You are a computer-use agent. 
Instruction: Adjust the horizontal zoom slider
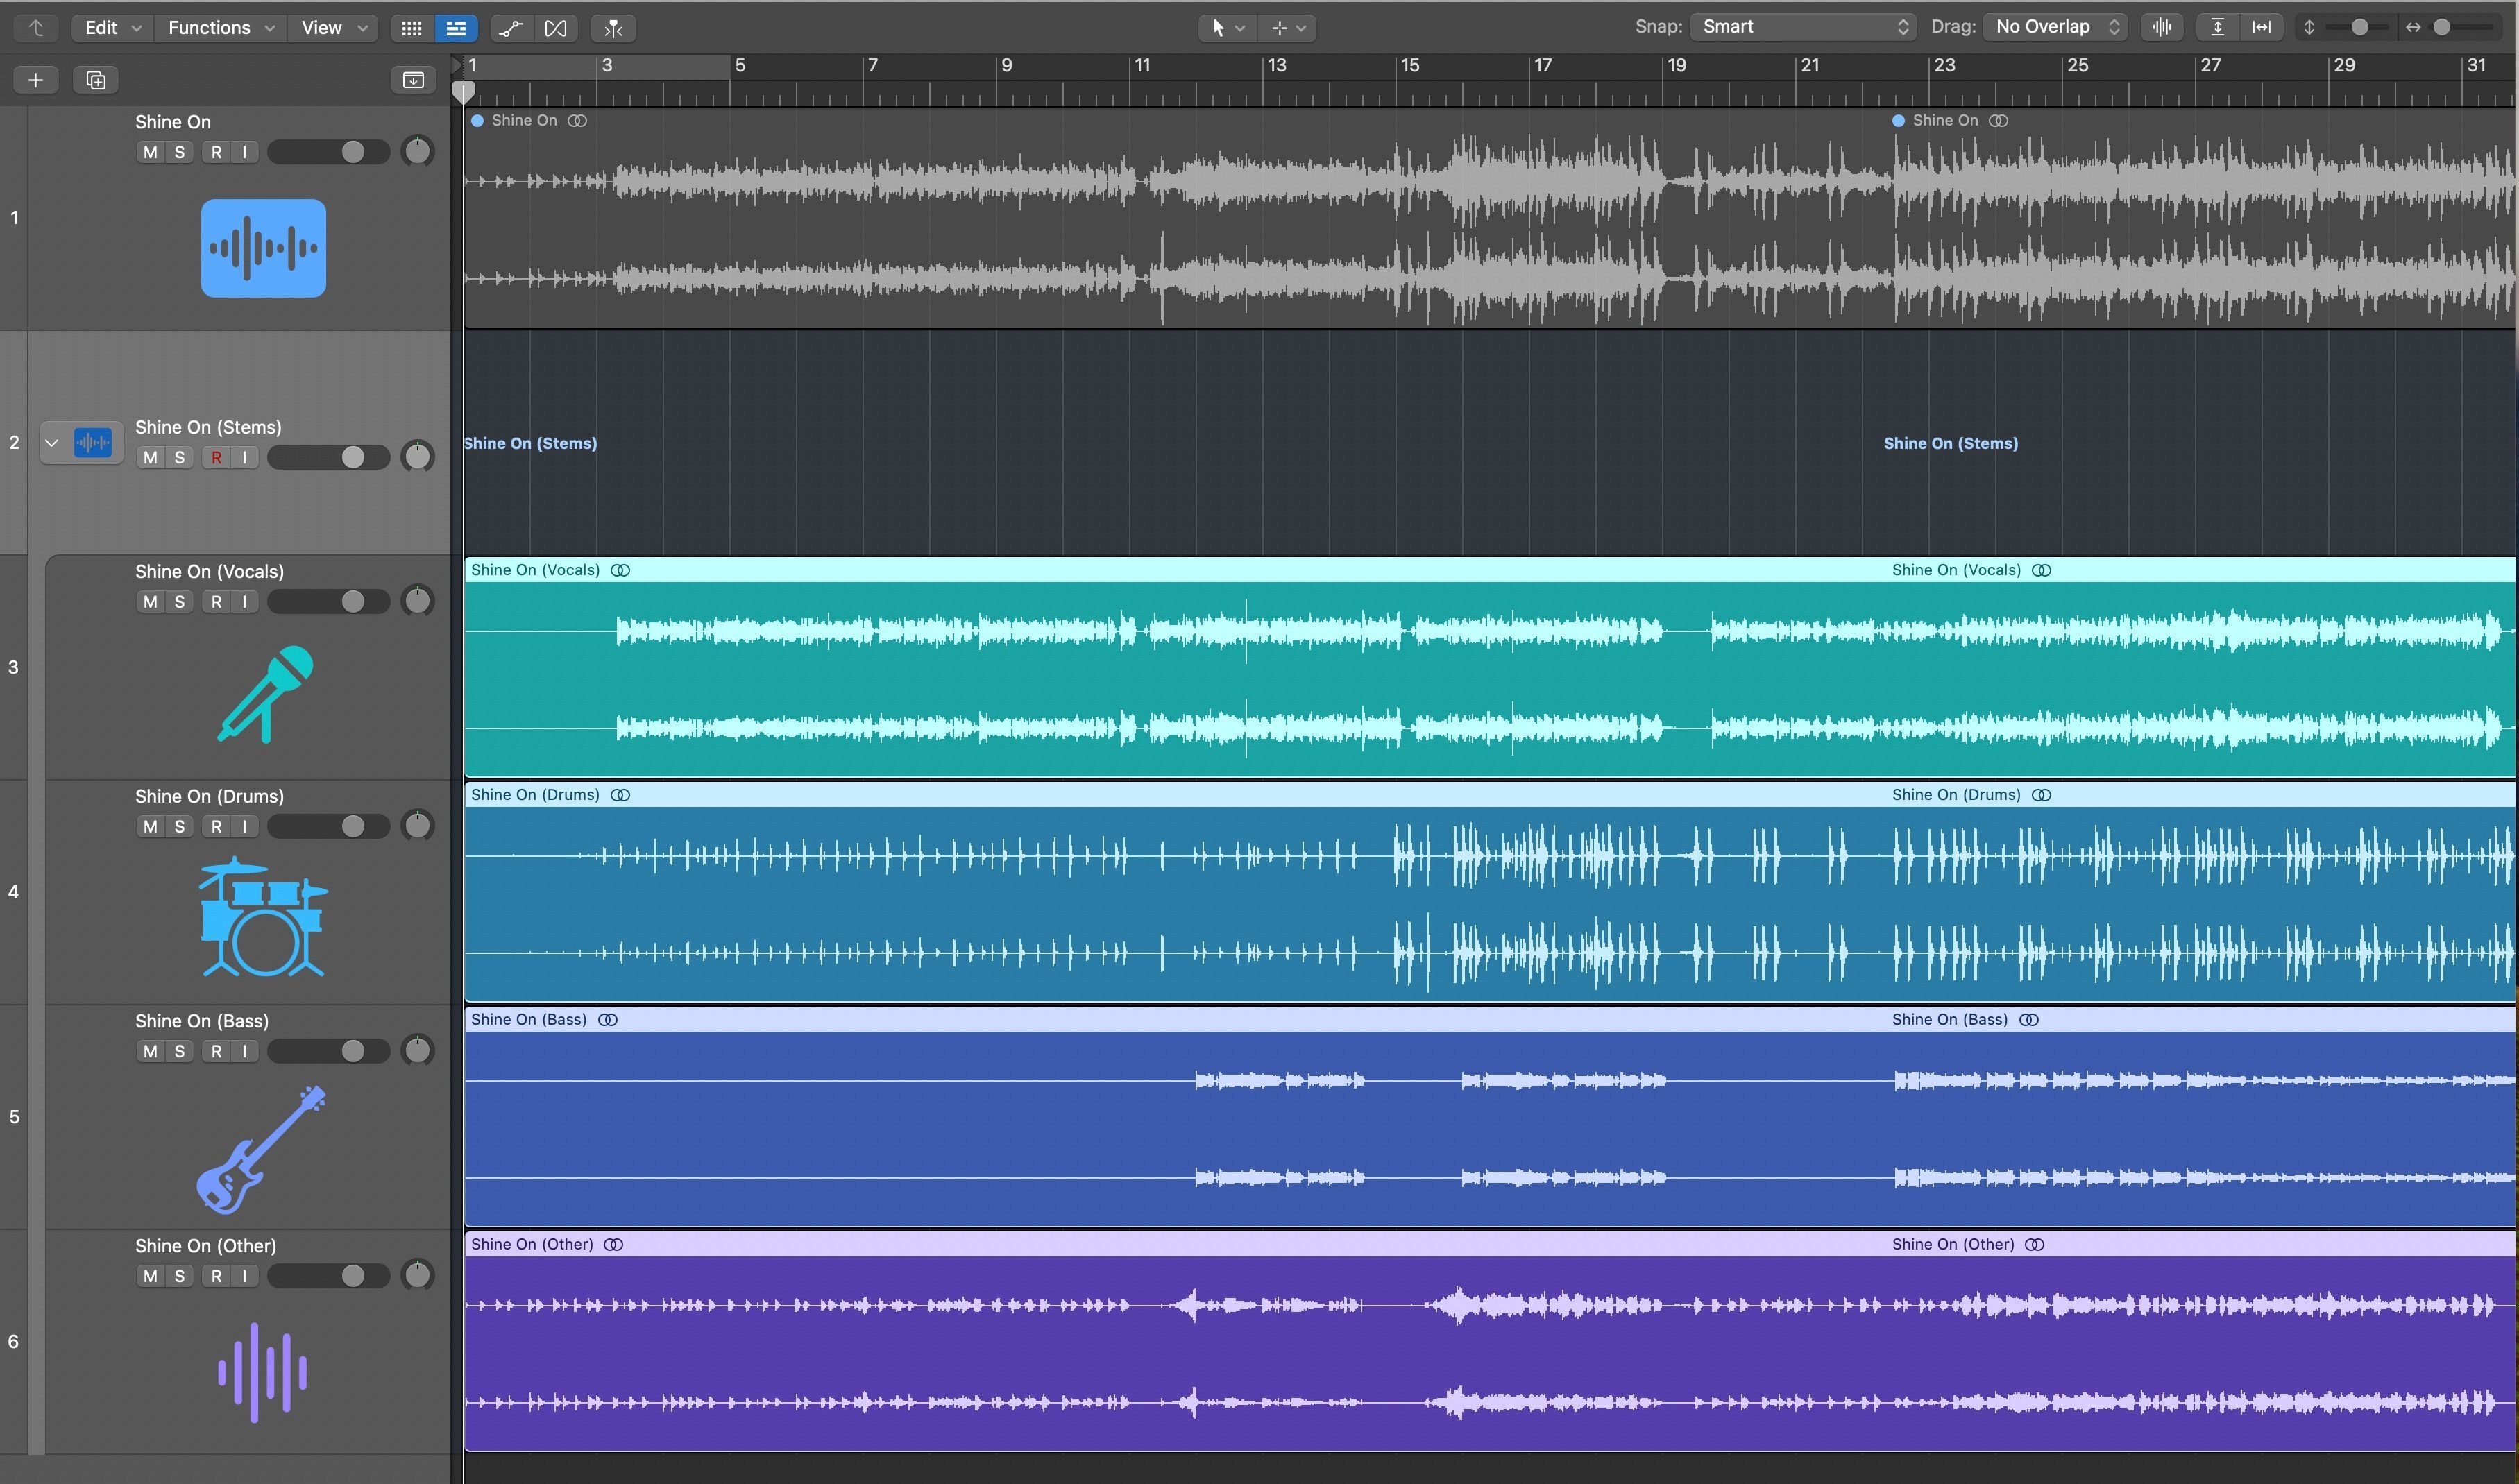click(2442, 27)
